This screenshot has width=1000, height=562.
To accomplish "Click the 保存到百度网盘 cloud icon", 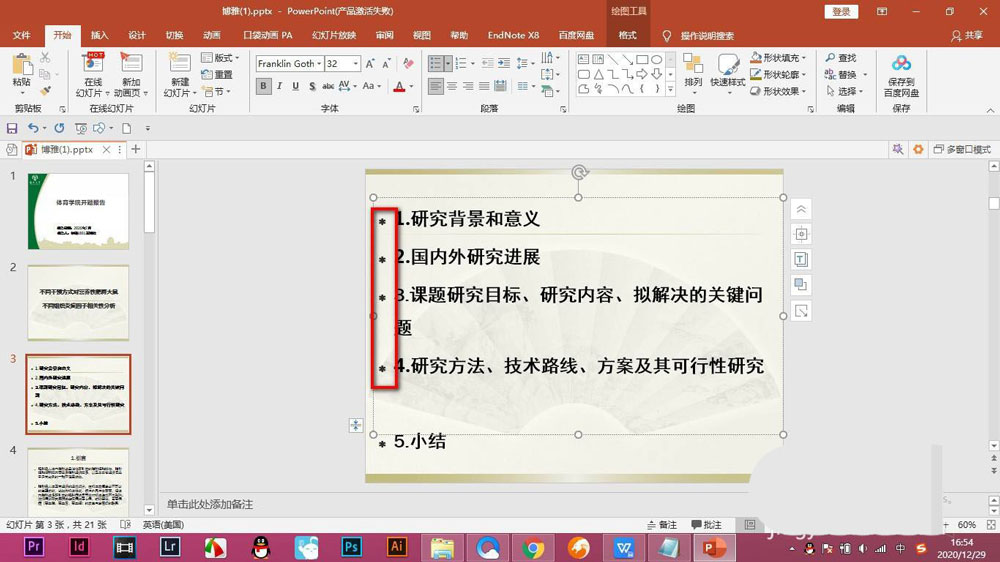I will click(901, 63).
